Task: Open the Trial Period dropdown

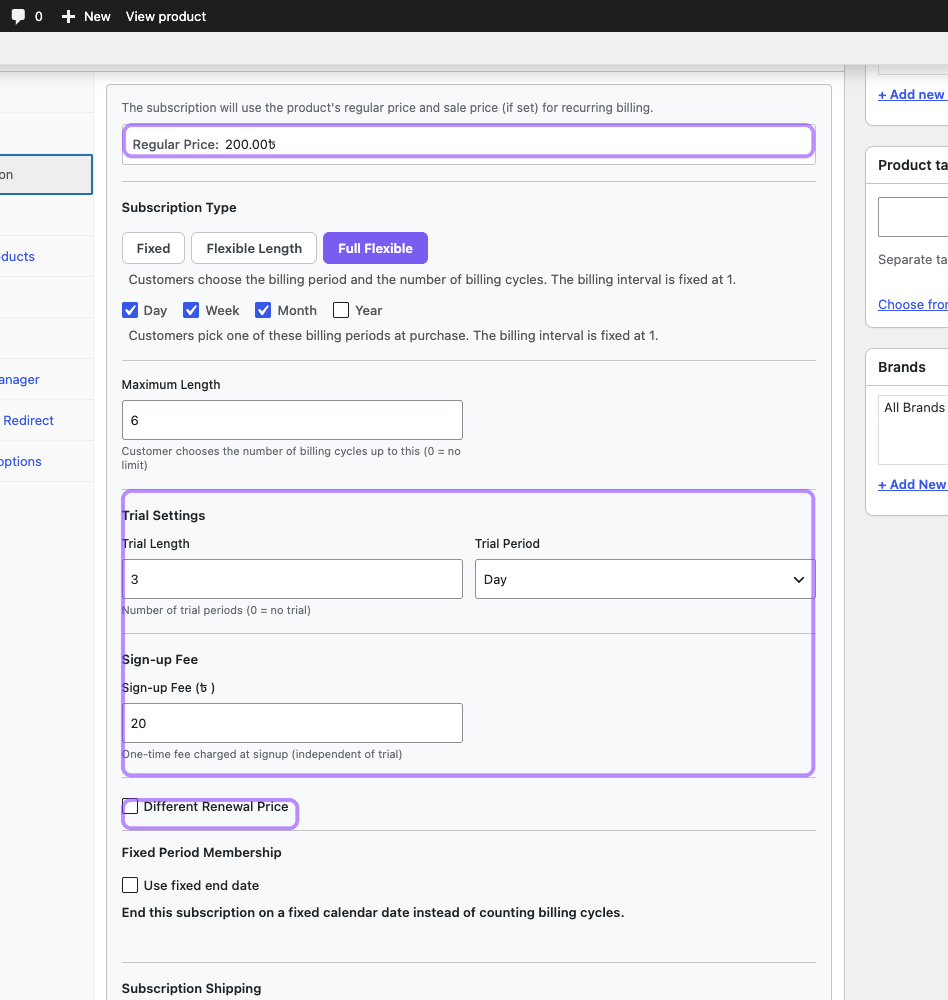Action: (645, 579)
